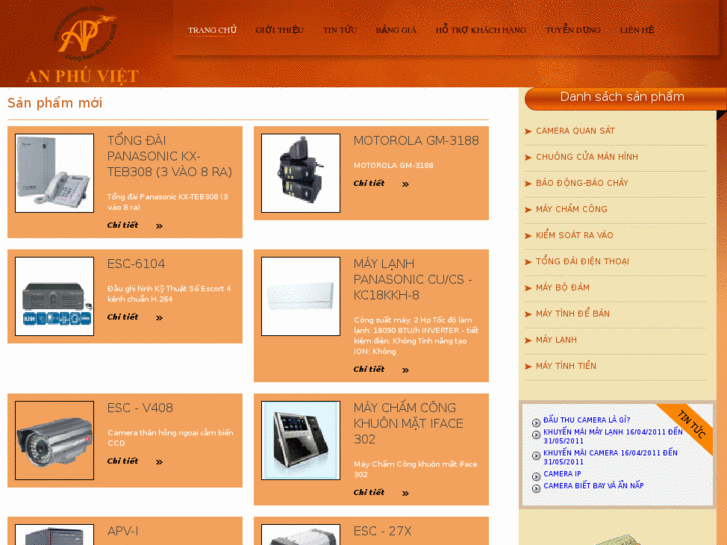Open the Máy Bộ Đàm category
727x545 pixels.
pos(562,288)
